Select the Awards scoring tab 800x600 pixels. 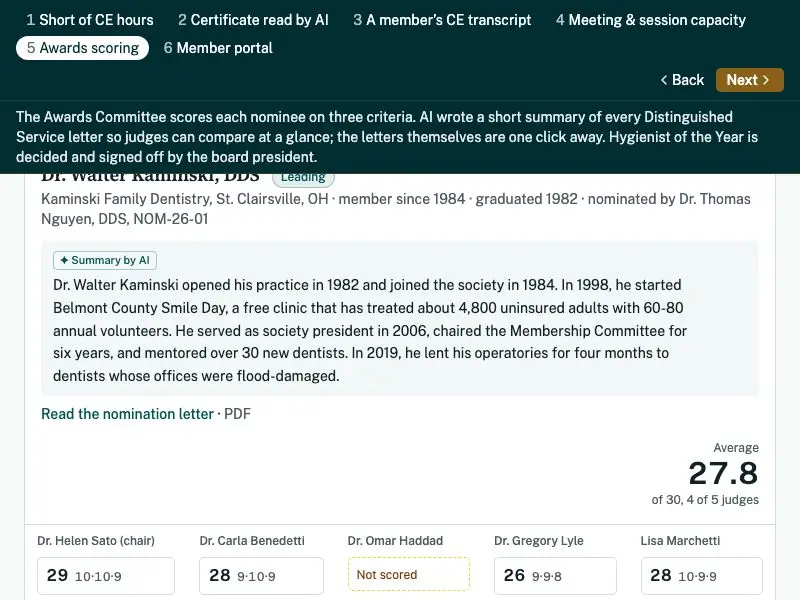coord(82,48)
